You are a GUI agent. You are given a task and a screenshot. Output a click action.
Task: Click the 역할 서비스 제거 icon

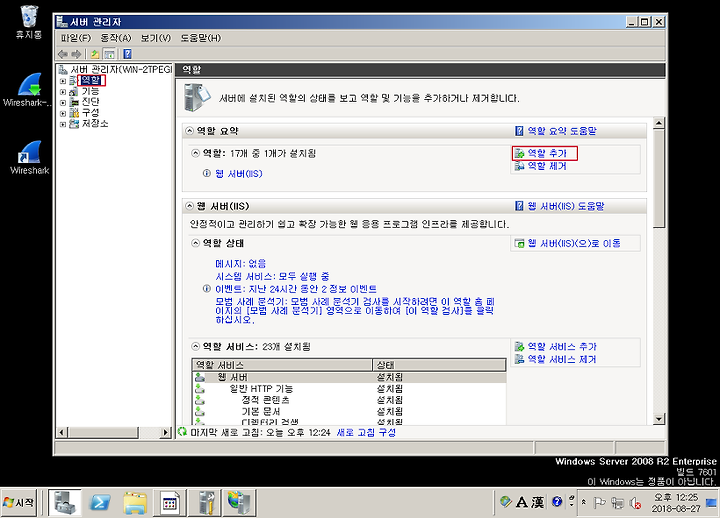click(519, 359)
